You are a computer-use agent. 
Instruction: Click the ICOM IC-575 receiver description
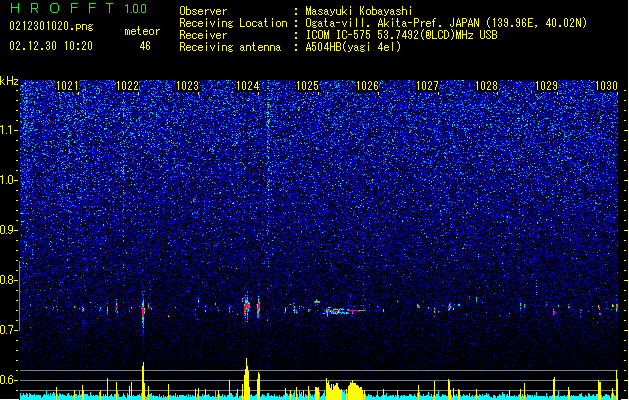(x=401, y=35)
